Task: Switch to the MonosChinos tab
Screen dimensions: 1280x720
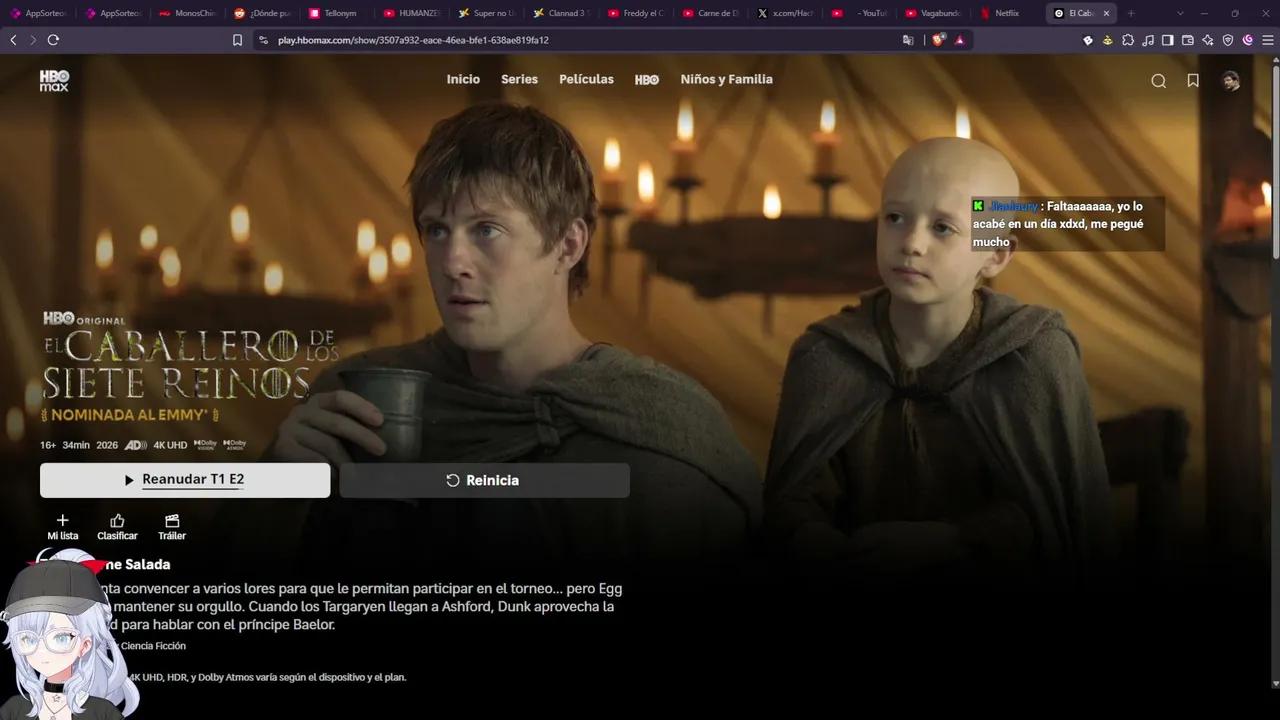Action: pyautogui.click(x=188, y=13)
